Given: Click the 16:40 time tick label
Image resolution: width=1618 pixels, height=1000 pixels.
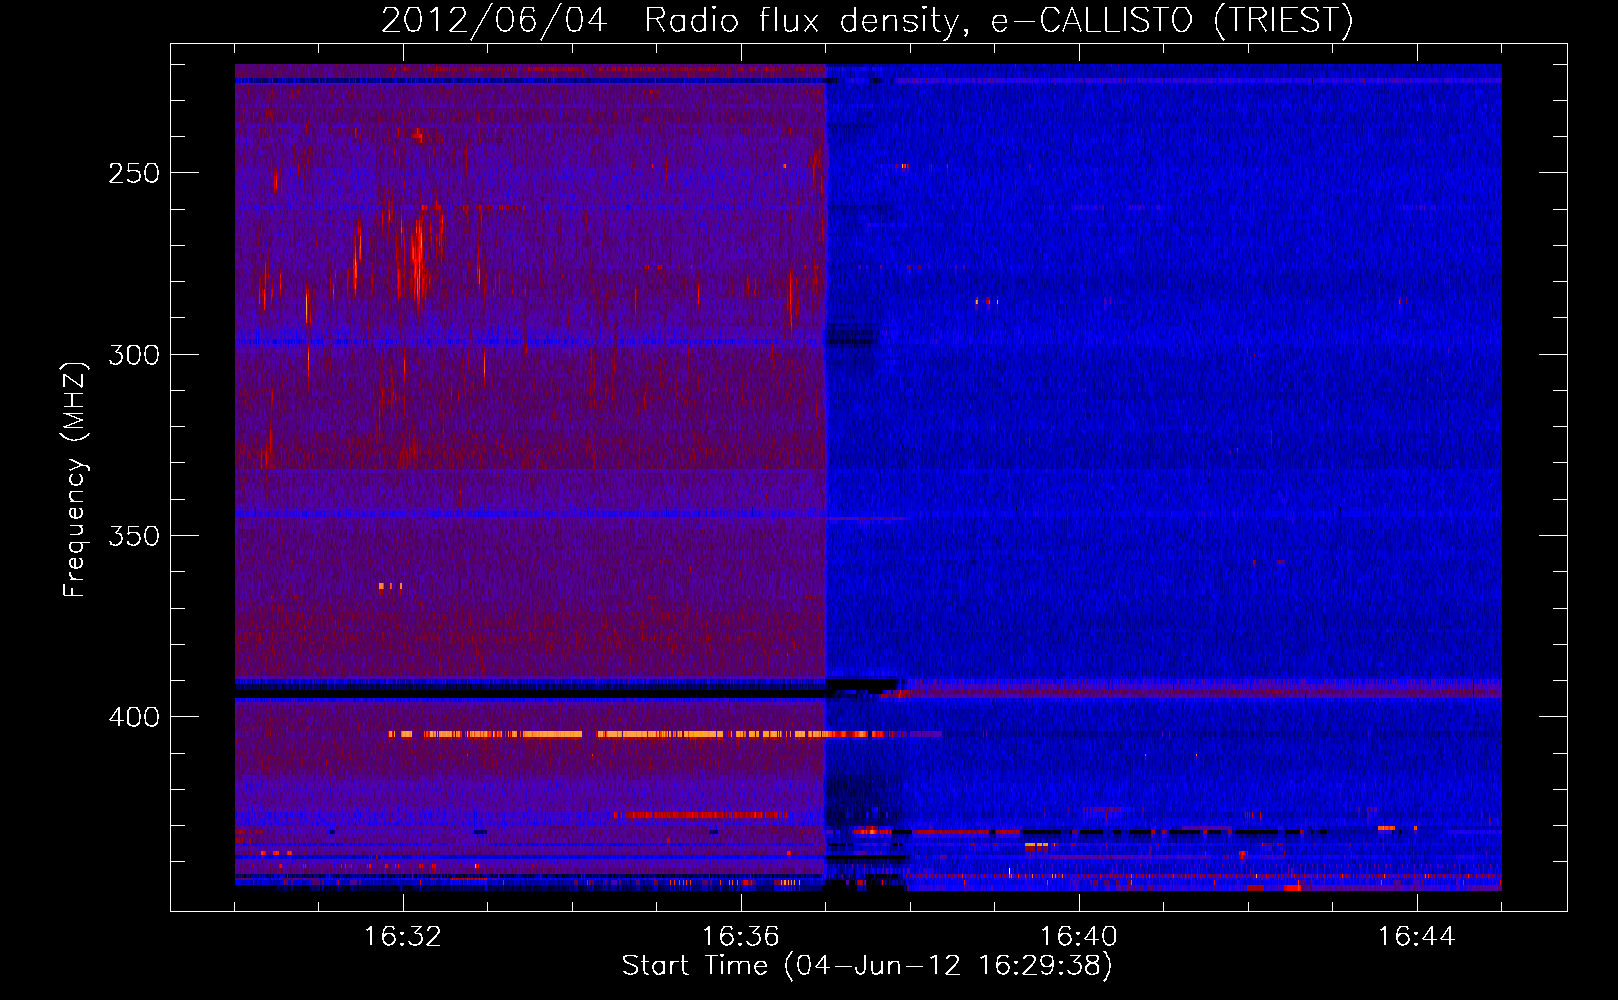Looking at the screenshot, I should [x=1079, y=937].
